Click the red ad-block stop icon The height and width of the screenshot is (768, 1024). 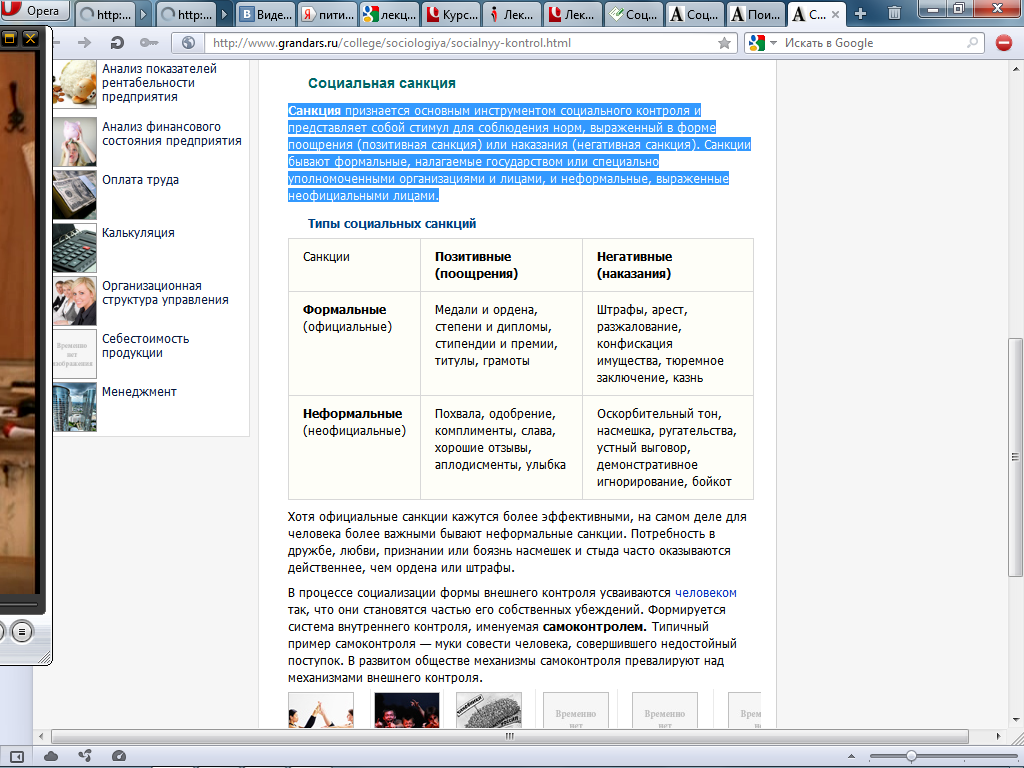(x=1004, y=43)
